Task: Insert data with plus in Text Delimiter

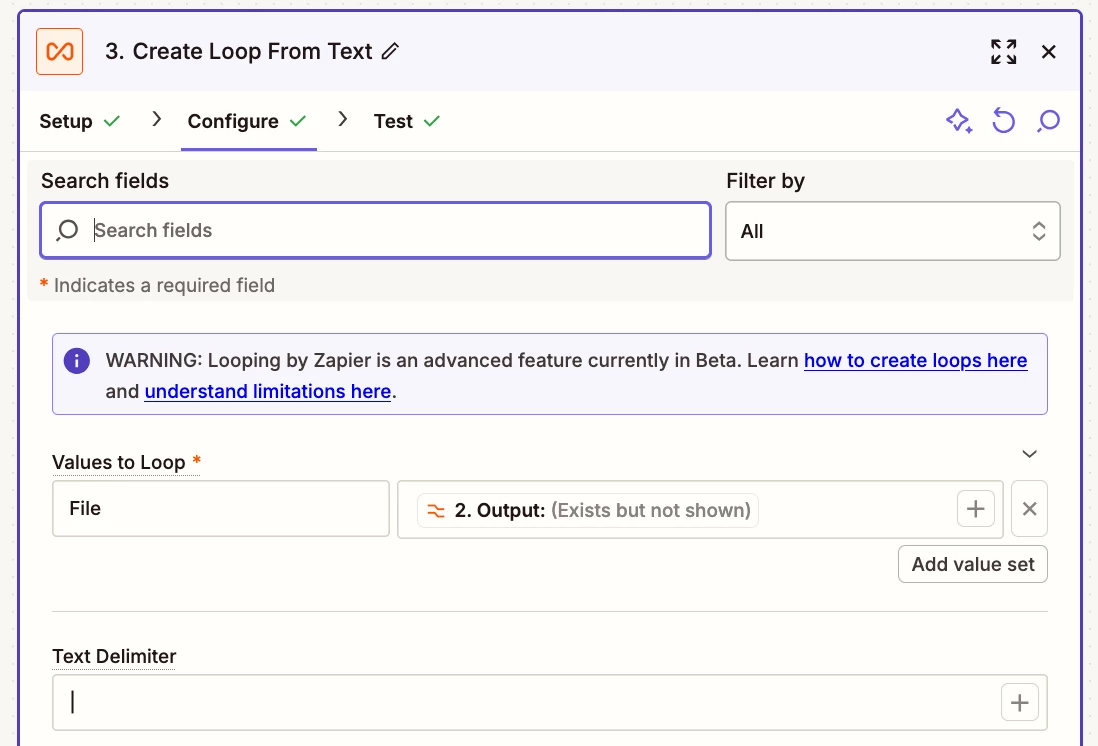Action: coord(1020,703)
